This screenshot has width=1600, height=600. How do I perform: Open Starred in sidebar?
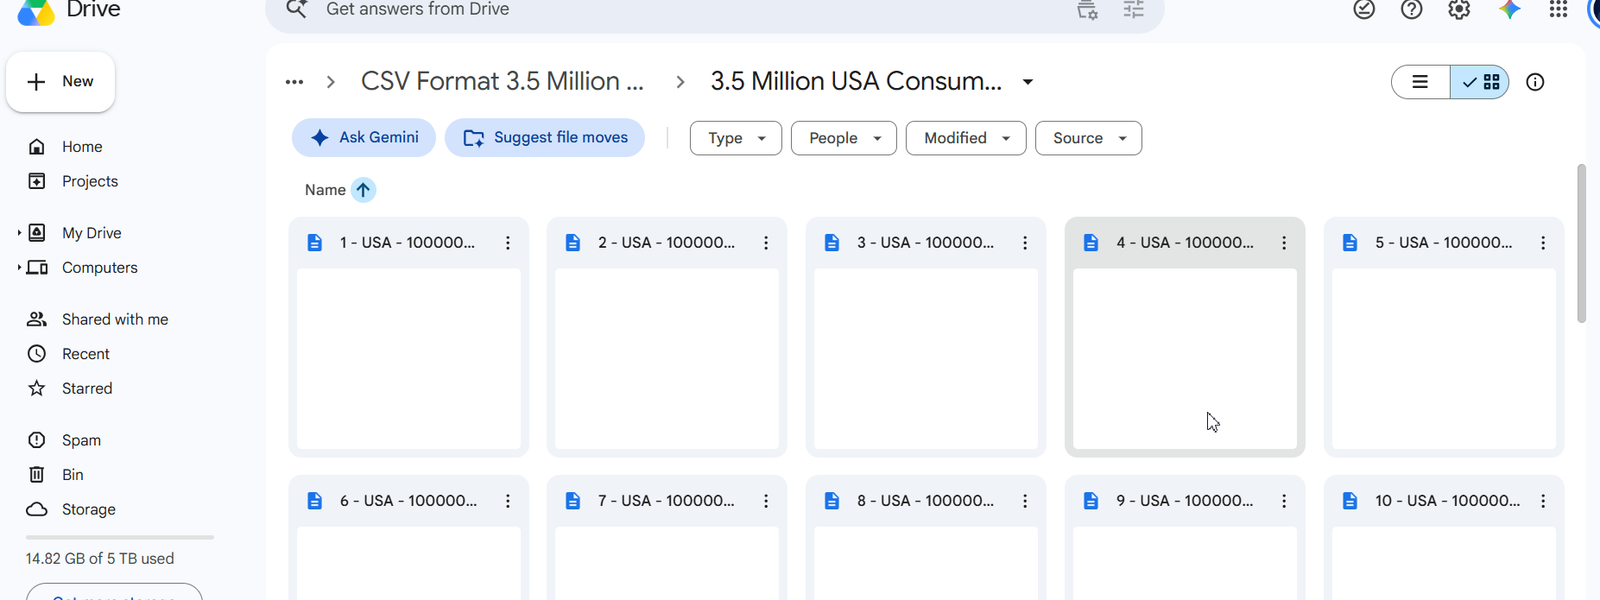coord(87,388)
